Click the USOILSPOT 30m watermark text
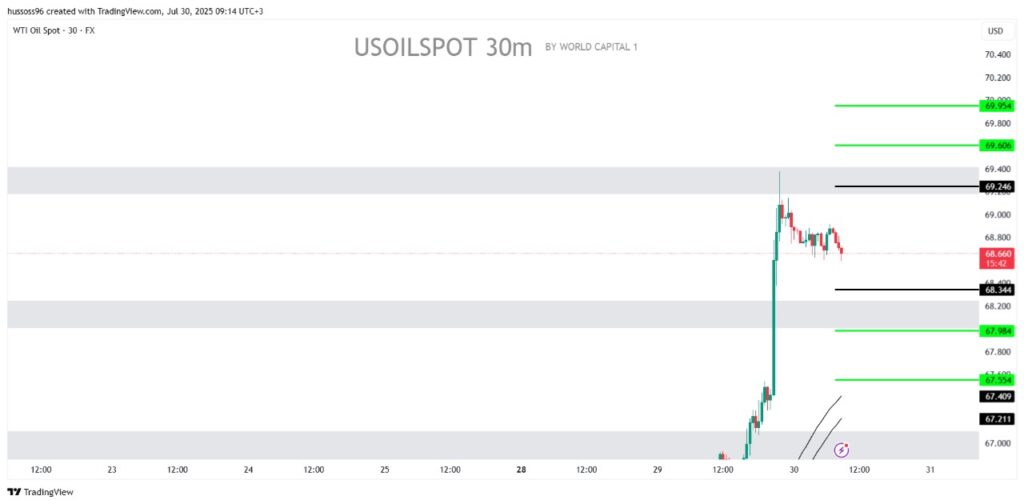1024x504 pixels. [443, 48]
